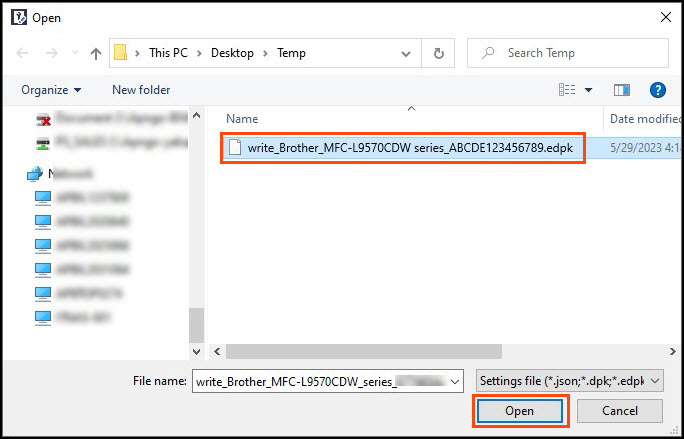Expand the chevron after Desktop
The width and height of the screenshot is (684, 439).
(265, 53)
